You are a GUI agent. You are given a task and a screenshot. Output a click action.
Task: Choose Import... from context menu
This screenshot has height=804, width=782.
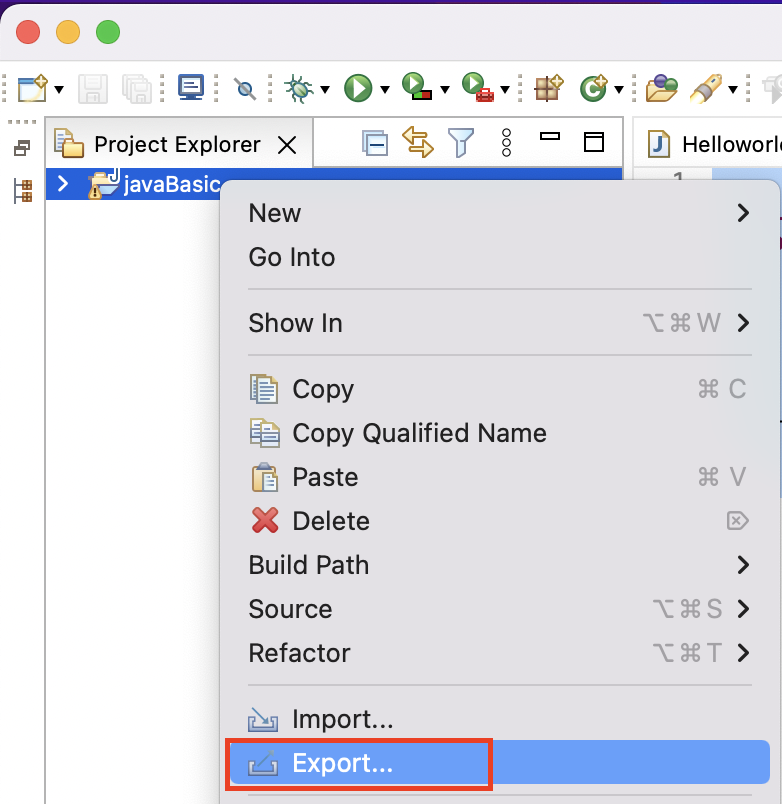tap(500, 719)
